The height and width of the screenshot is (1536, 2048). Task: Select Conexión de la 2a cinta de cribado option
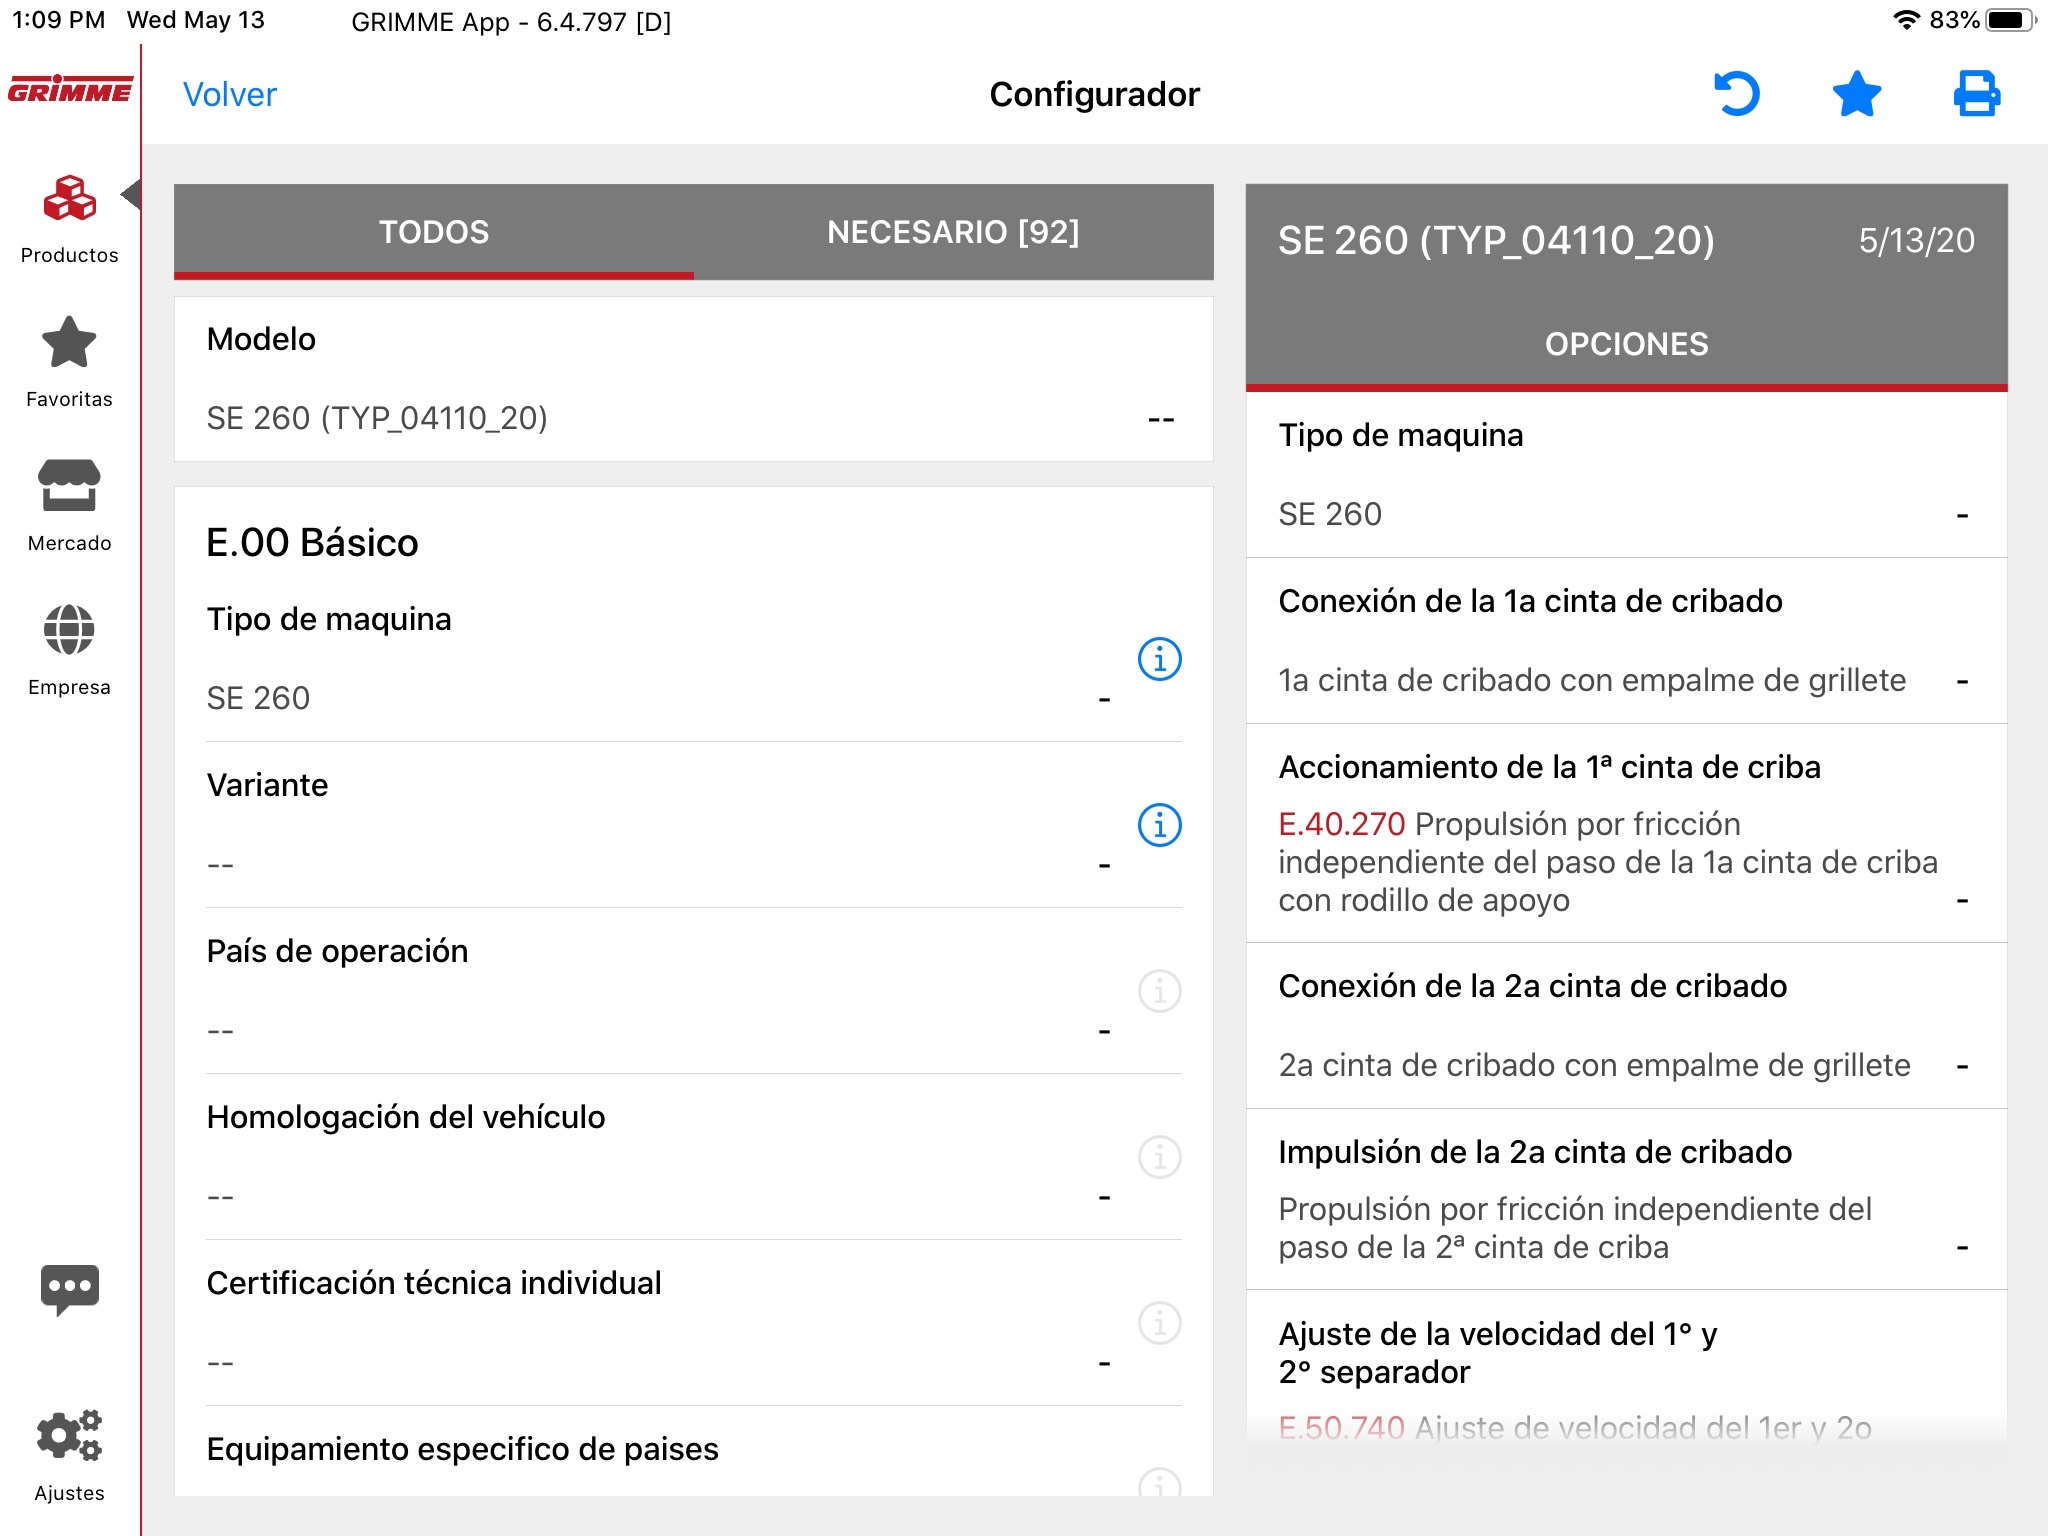coord(1626,1026)
